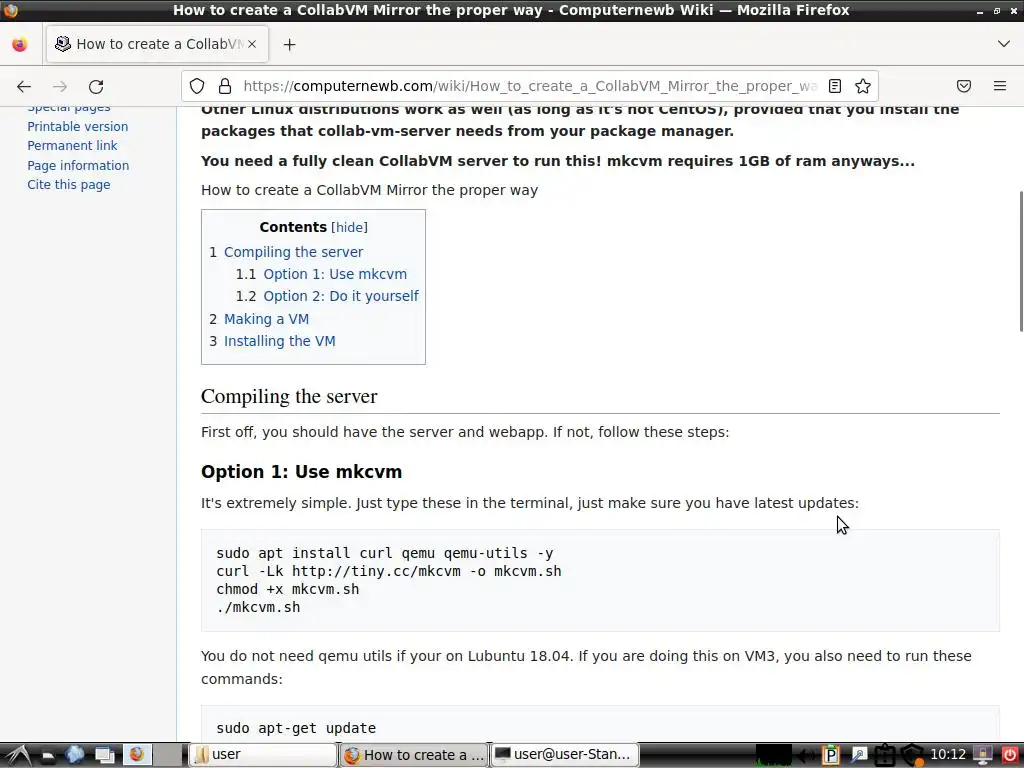Click the Firefox View icon
The width and height of the screenshot is (1024, 768).
pos(20,44)
